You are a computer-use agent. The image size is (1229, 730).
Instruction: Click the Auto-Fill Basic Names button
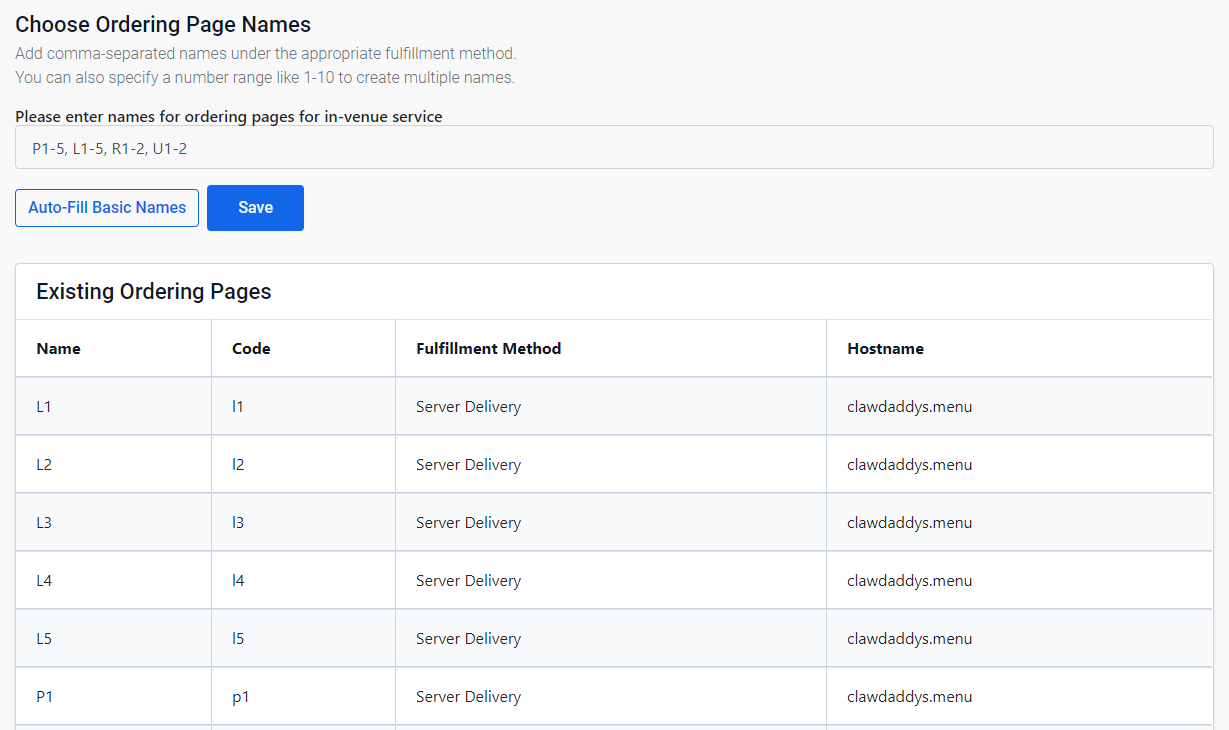pyautogui.click(x=106, y=207)
